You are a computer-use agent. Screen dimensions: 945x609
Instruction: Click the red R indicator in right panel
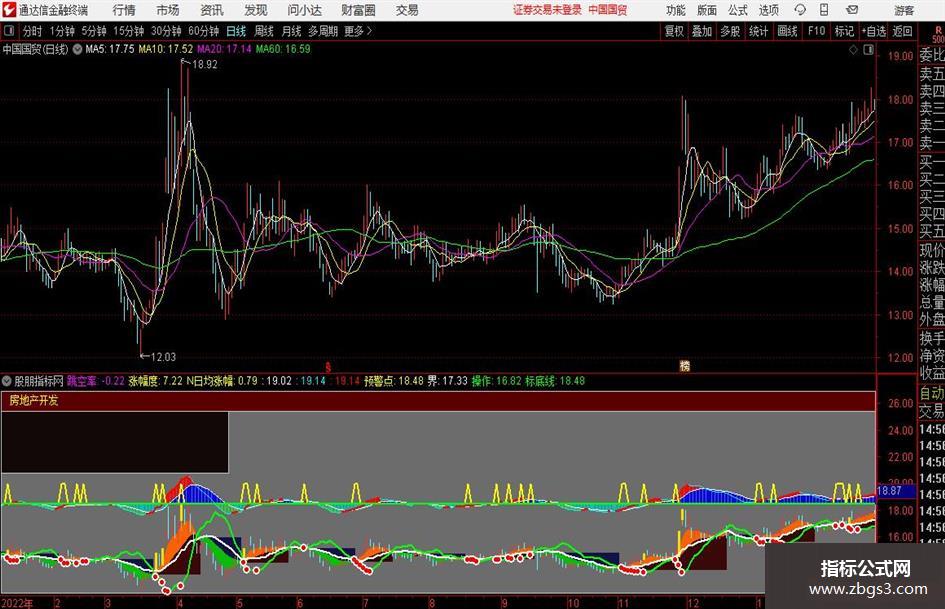tap(938, 30)
